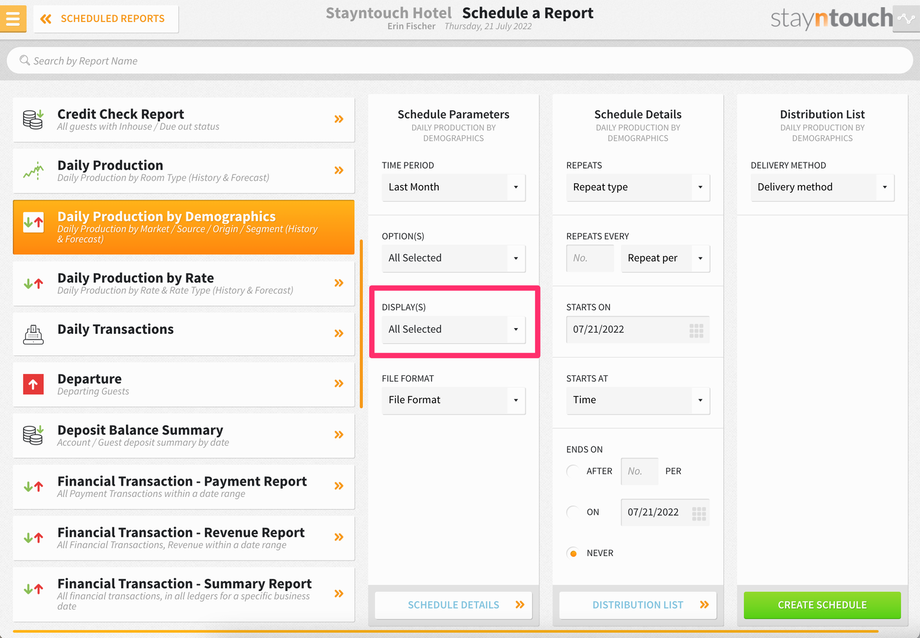This screenshot has width=920, height=638.
Task: Click the Repeats Every number field
Action: click(x=590, y=258)
